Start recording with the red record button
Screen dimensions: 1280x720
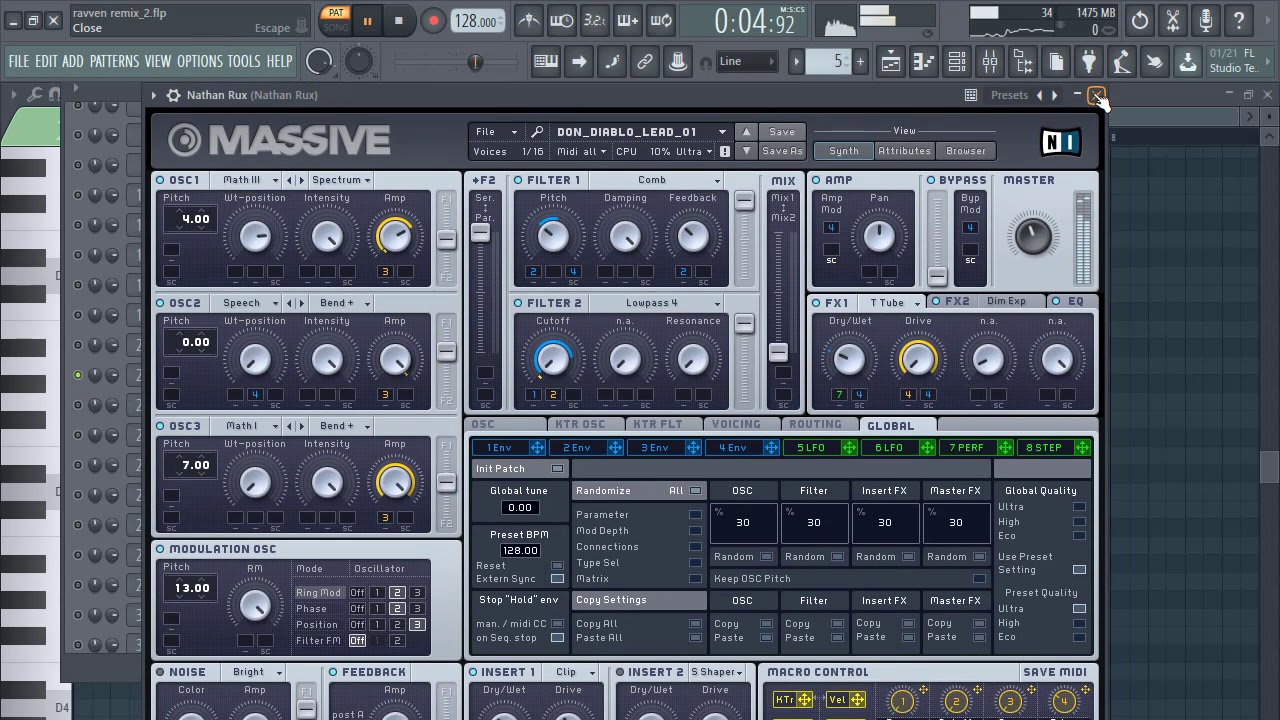coord(433,21)
